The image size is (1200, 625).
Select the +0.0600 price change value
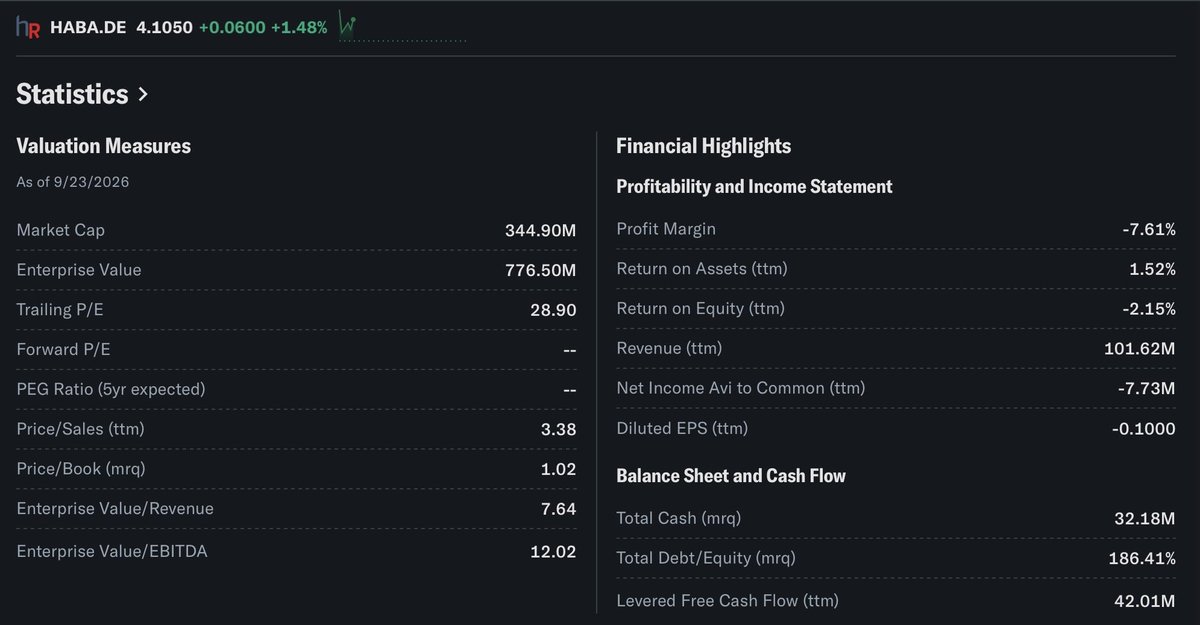coord(232,27)
